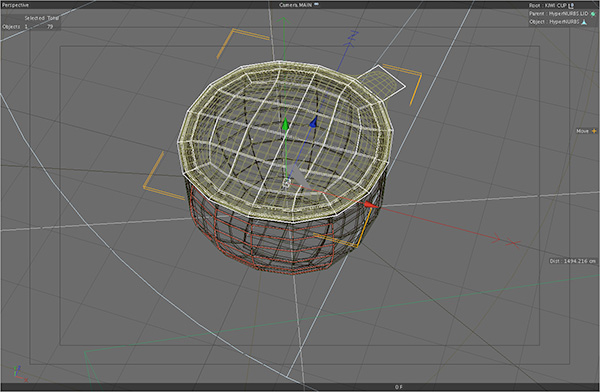This screenshot has width=600, height=392.
Task: Click the 'Move' tool HUD label
Action: click(x=582, y=131)
